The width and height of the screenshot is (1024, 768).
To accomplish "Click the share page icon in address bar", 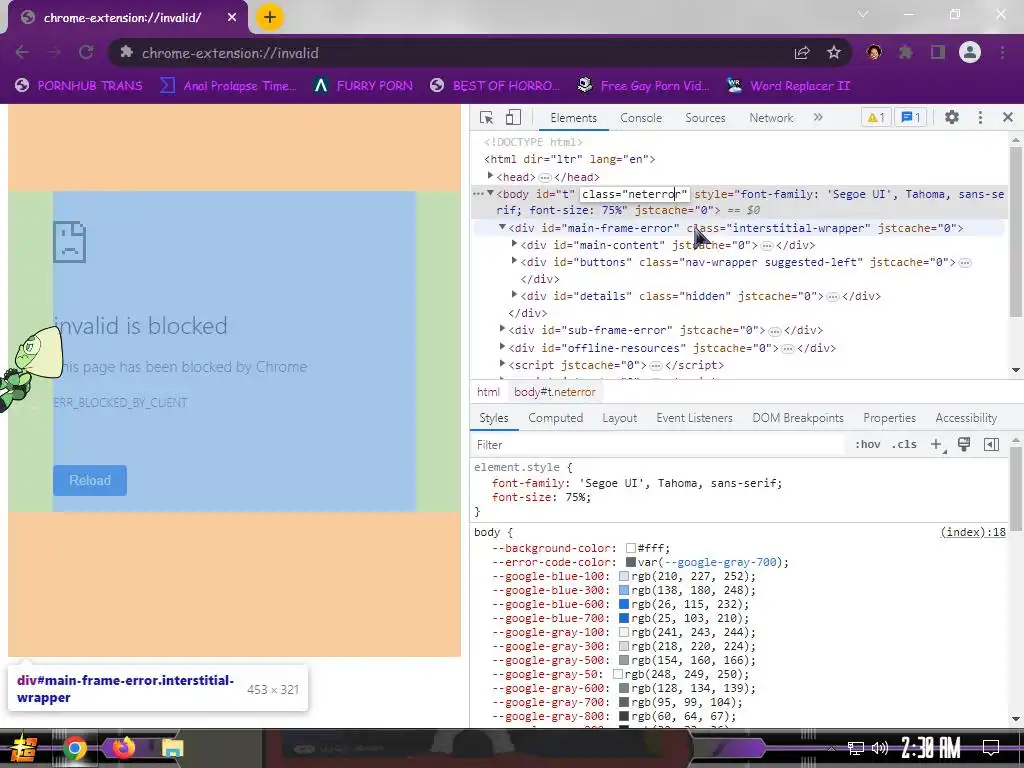I will [802, 53].
